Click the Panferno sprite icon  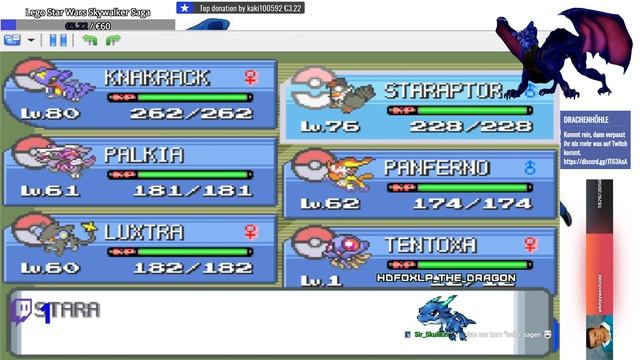[x=350, y=173]
